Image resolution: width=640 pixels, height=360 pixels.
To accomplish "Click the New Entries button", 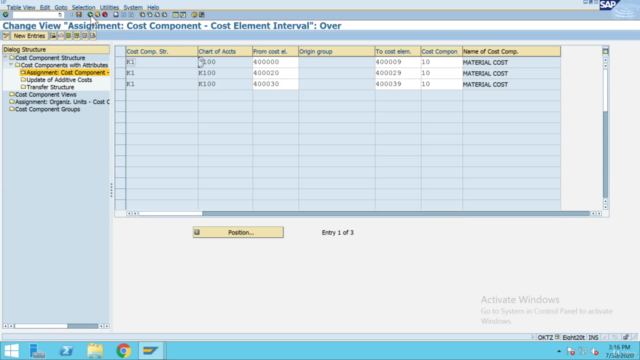I will 29,36.
